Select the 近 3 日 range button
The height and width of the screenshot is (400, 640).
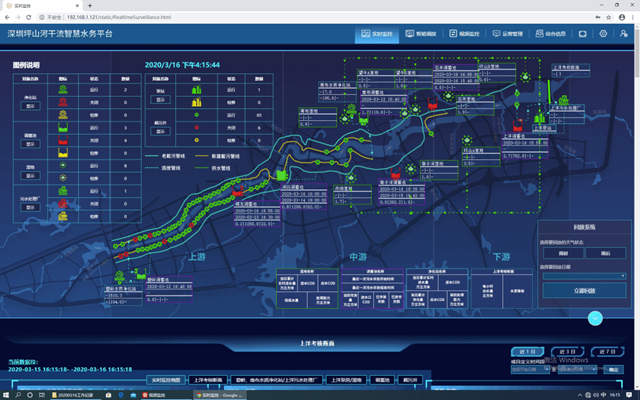point(567,352)
